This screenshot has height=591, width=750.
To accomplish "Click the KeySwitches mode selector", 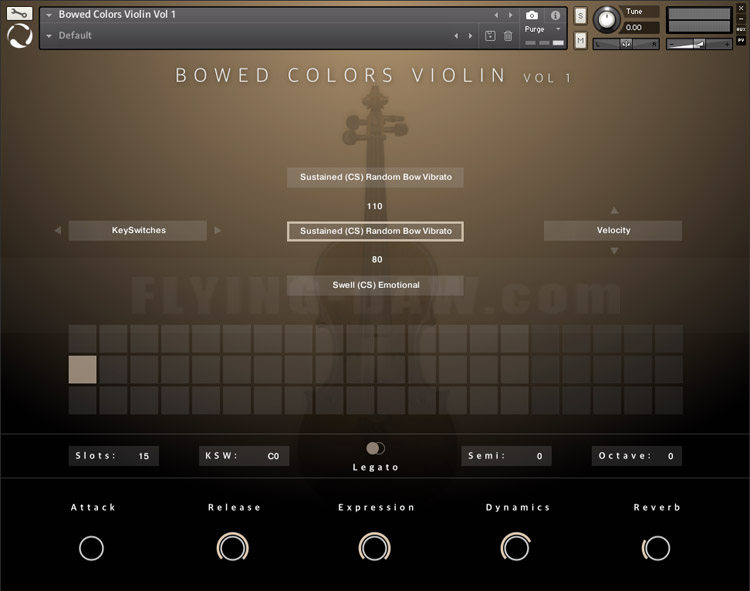I will (138, 230).
